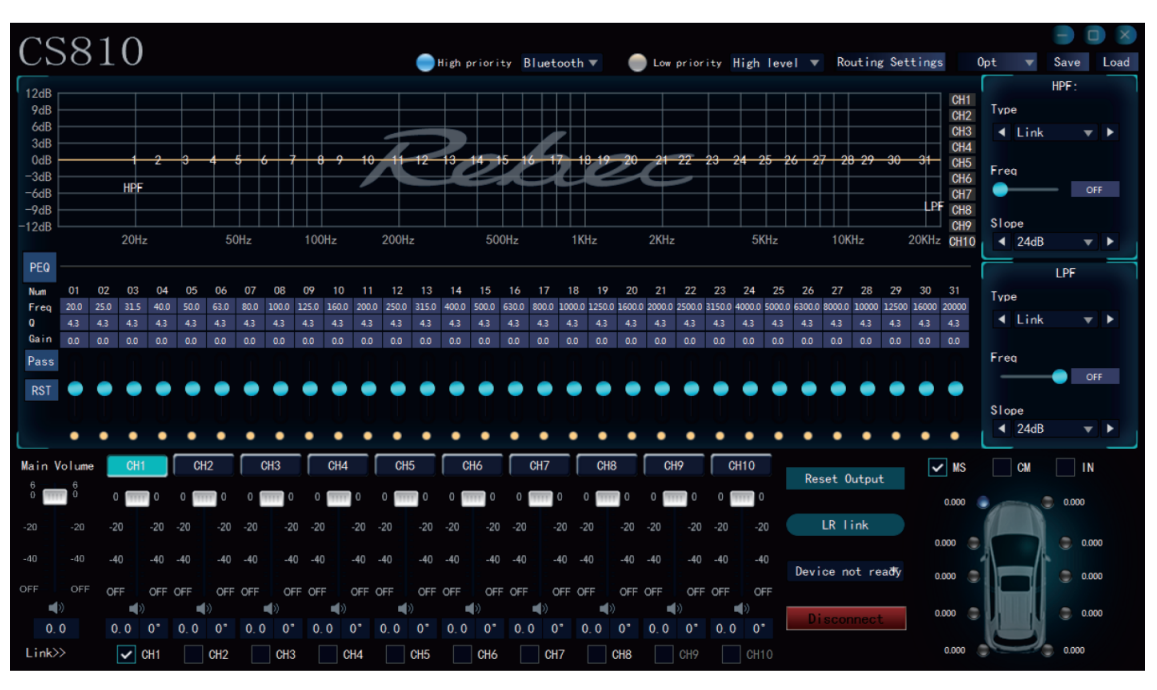1157x690 pixels.
Task: Uncheck the MS checkbox
Action: [x=937, y=468]
